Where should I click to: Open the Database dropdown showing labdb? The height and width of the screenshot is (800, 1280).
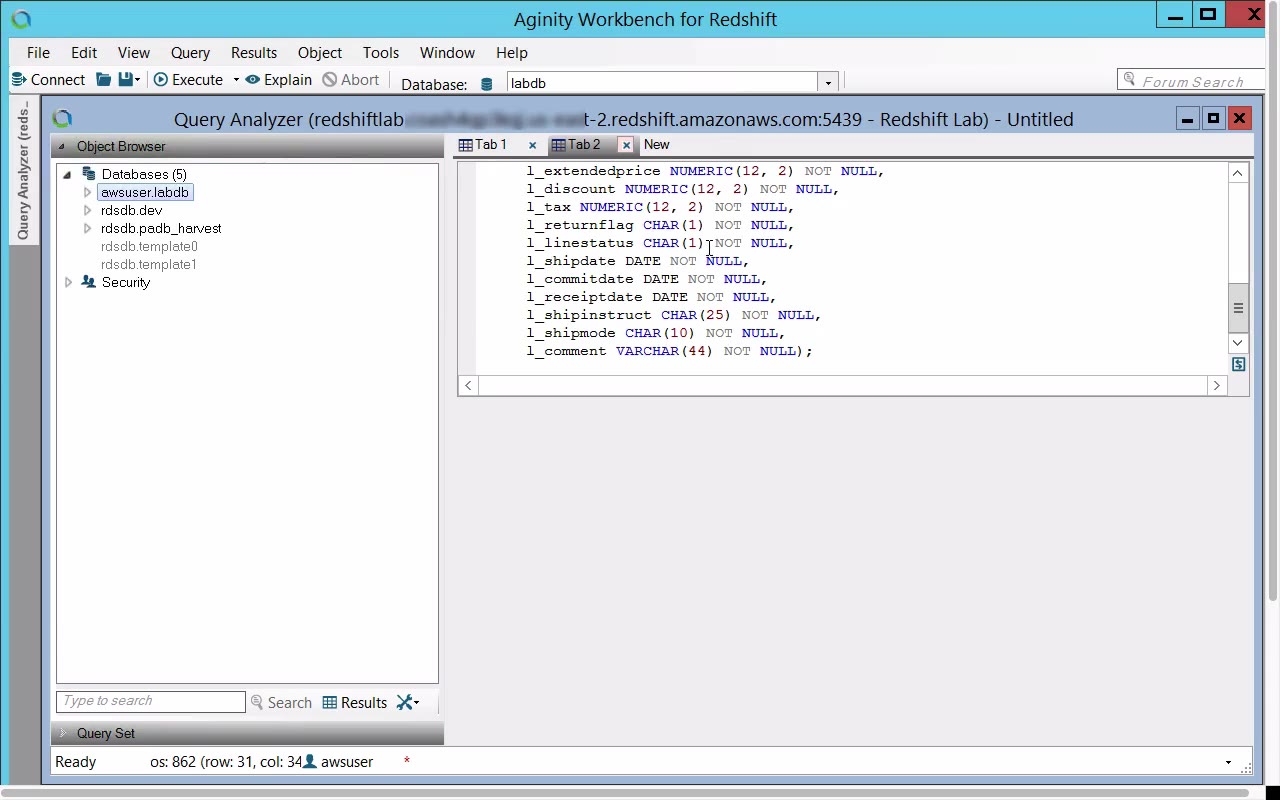[827, 83]
